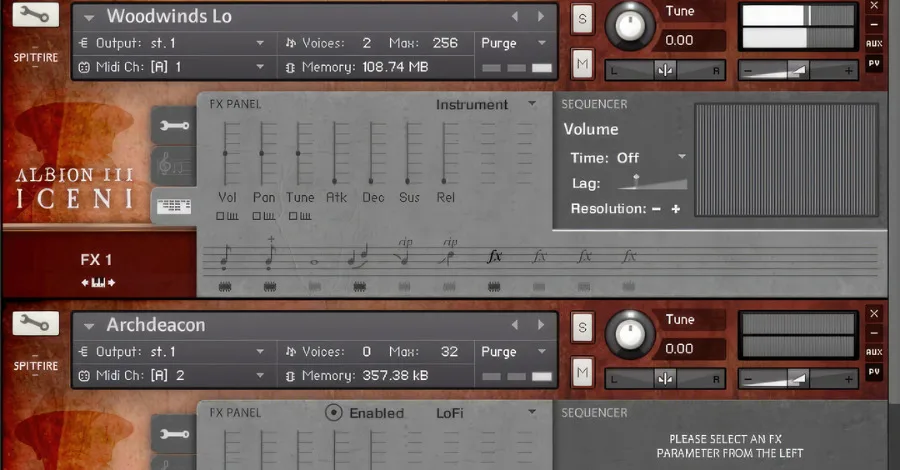Screen dimensions: 900x470
Task: Toggle the Enabled radio button for LoFi
Action: pyautogui.click(x=333, y=413)
